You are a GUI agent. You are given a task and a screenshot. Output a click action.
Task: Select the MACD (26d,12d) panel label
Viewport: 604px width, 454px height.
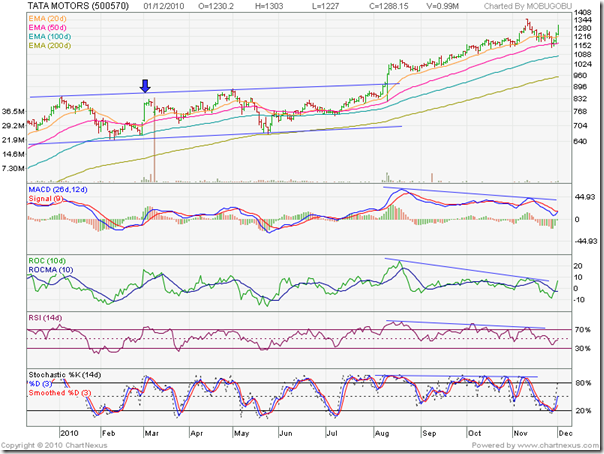point(63,190)
